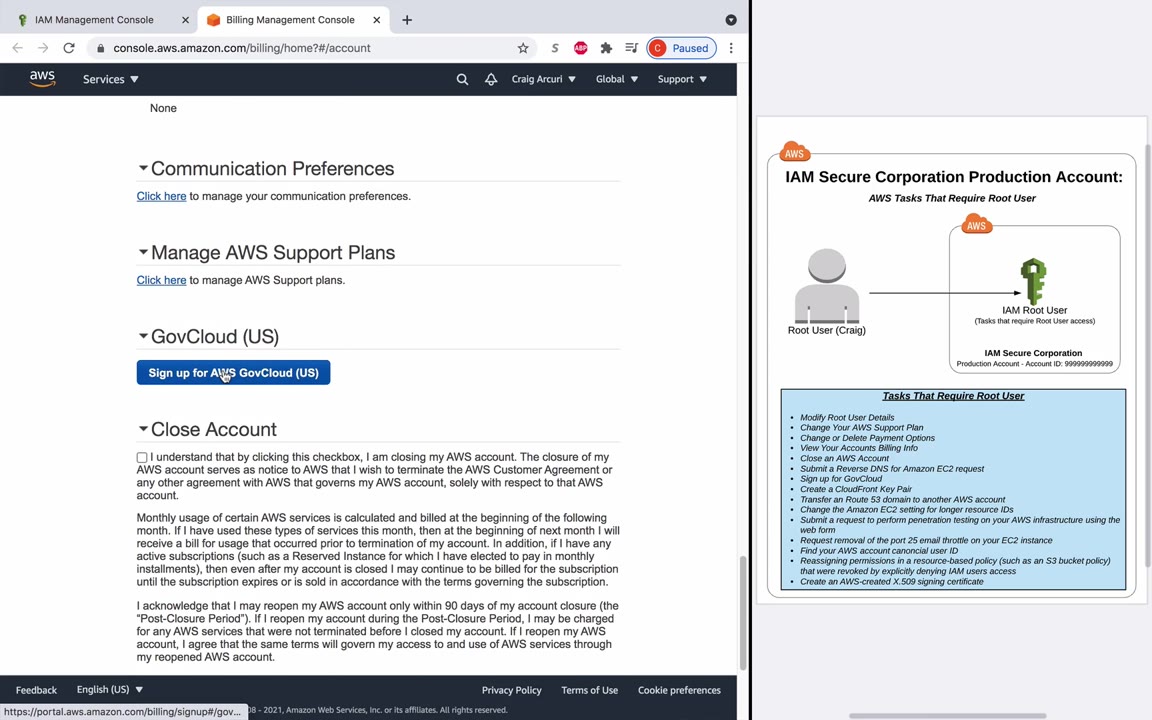The width and height of the screenshot is (1152, 720).
Task: Open the Support dropdown menu
Action: click(x=682, y=79)
